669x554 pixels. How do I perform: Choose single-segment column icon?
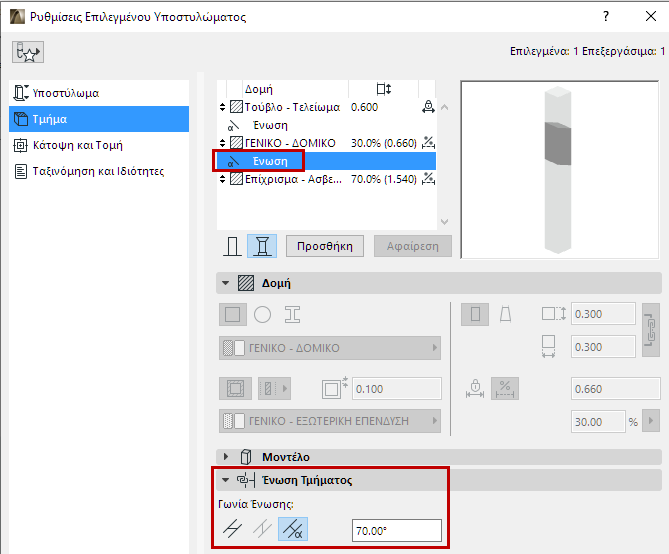coord(232,246)
